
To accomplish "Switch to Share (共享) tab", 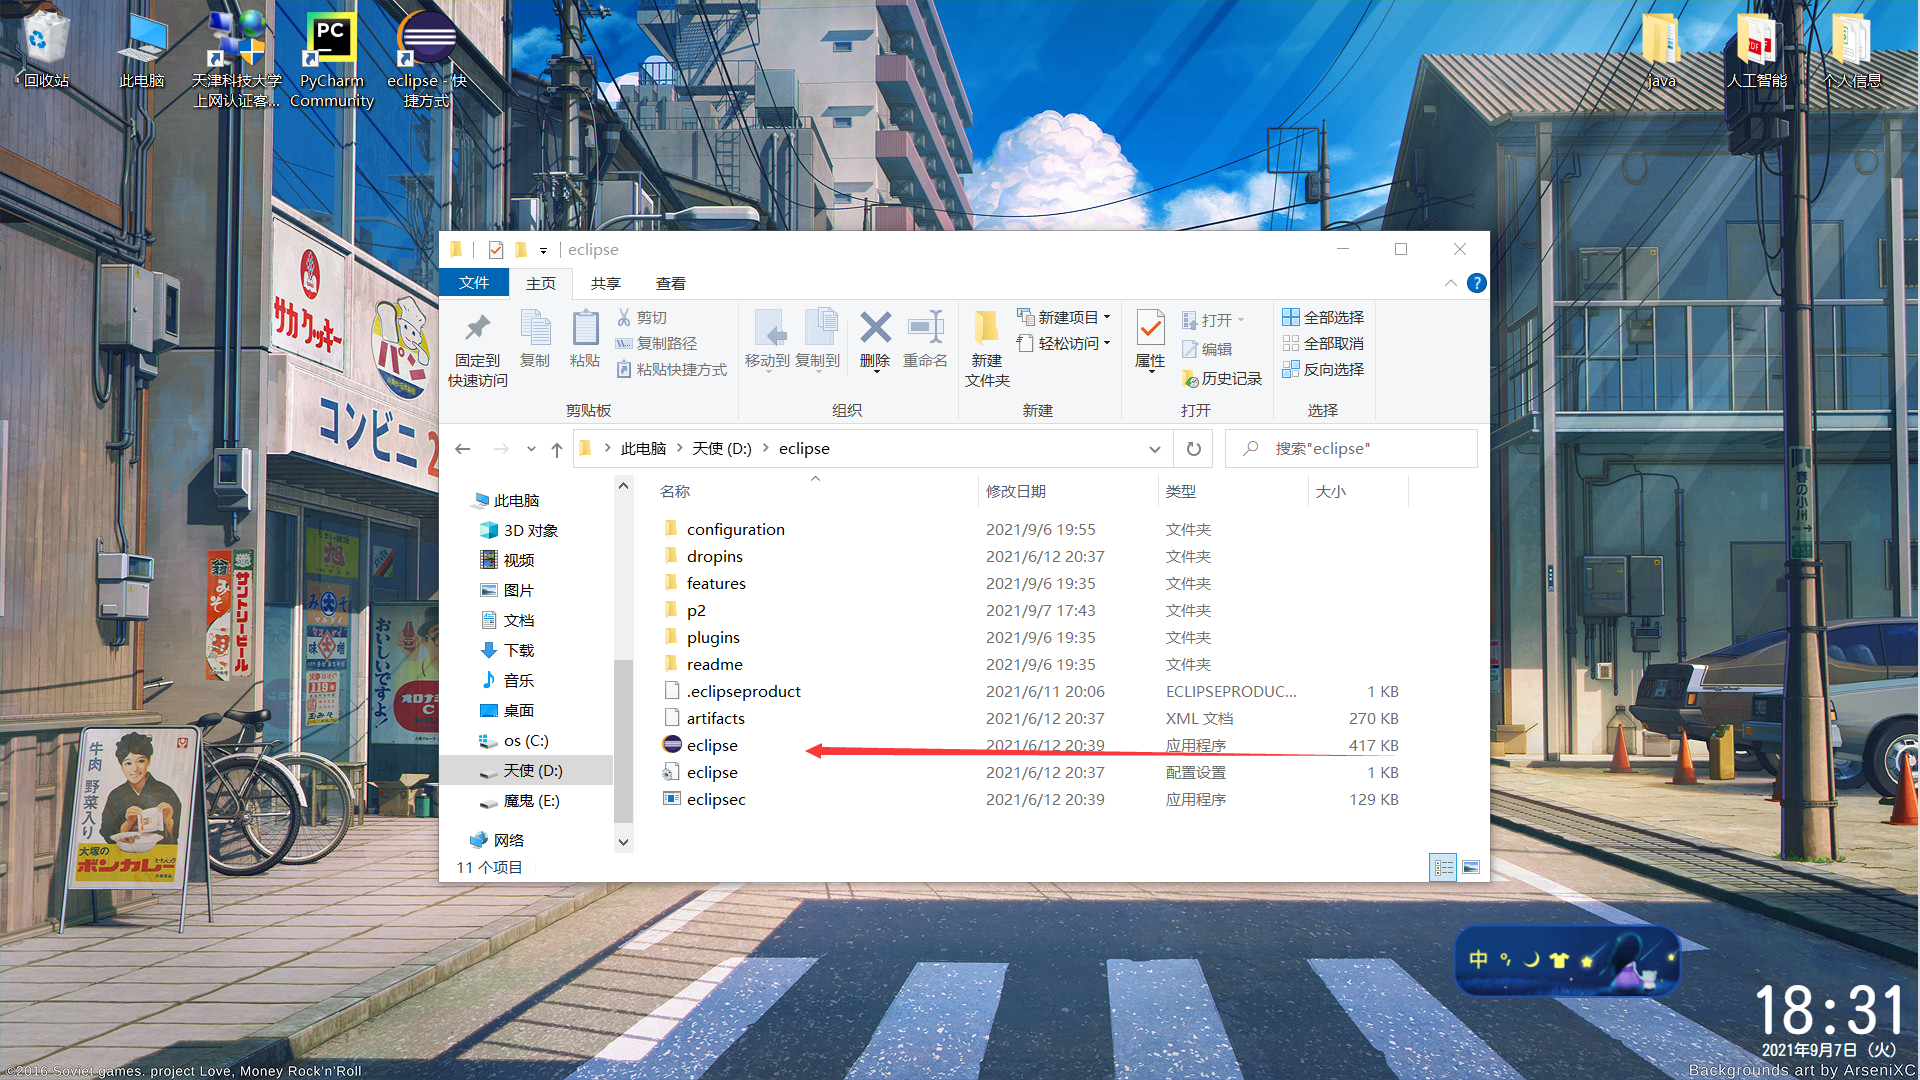I will pyautogui.click(x=606, y=283).
